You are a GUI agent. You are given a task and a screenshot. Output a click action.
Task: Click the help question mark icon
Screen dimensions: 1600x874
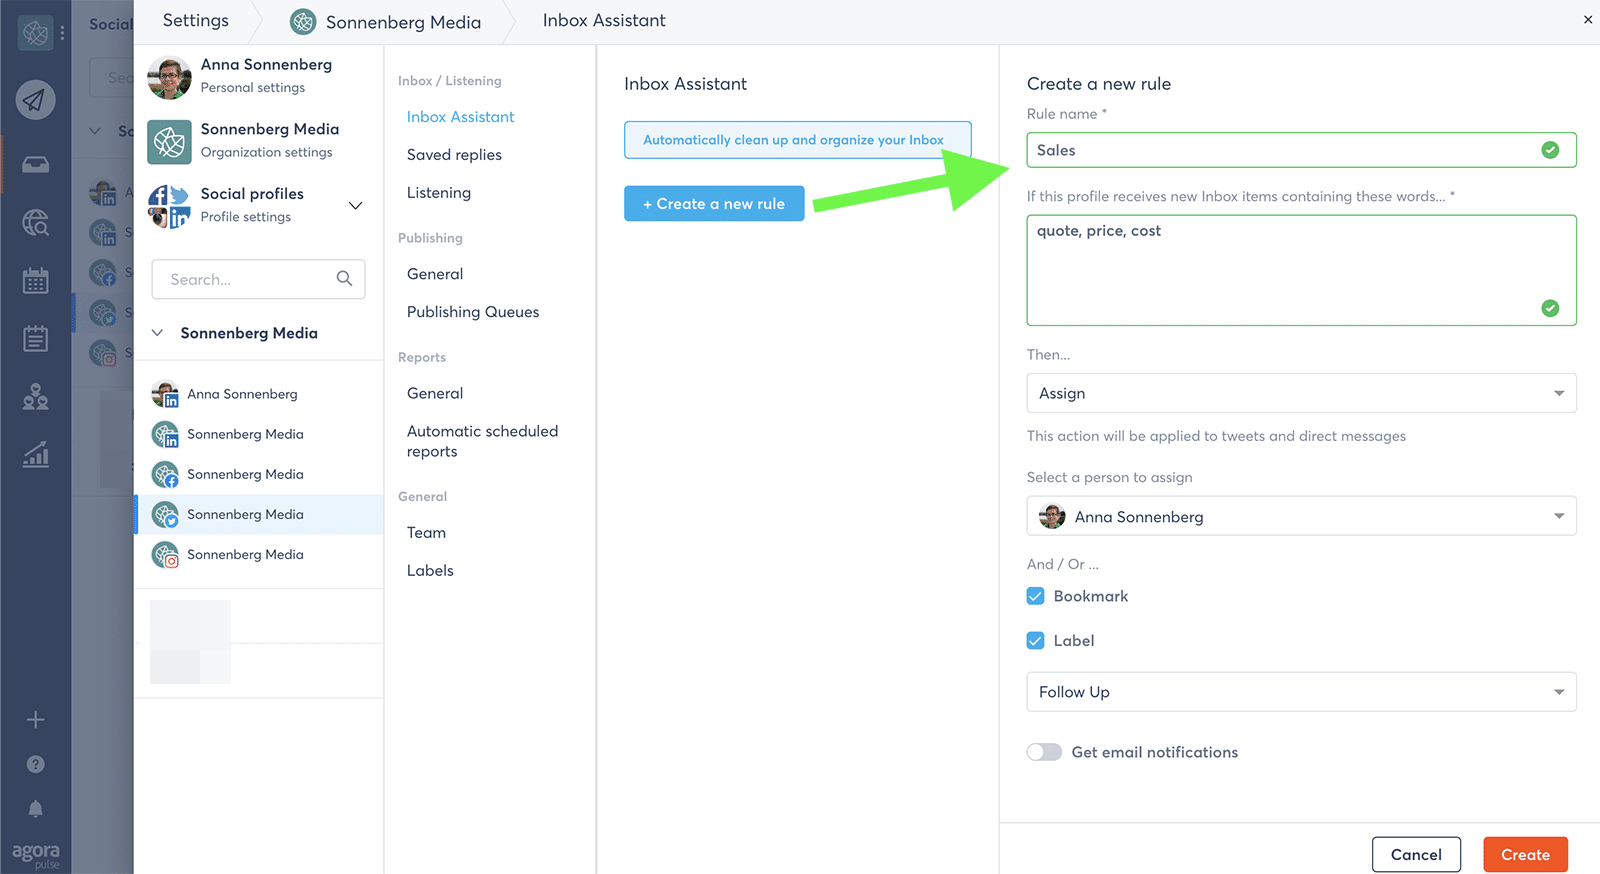[x=35, y=764]
